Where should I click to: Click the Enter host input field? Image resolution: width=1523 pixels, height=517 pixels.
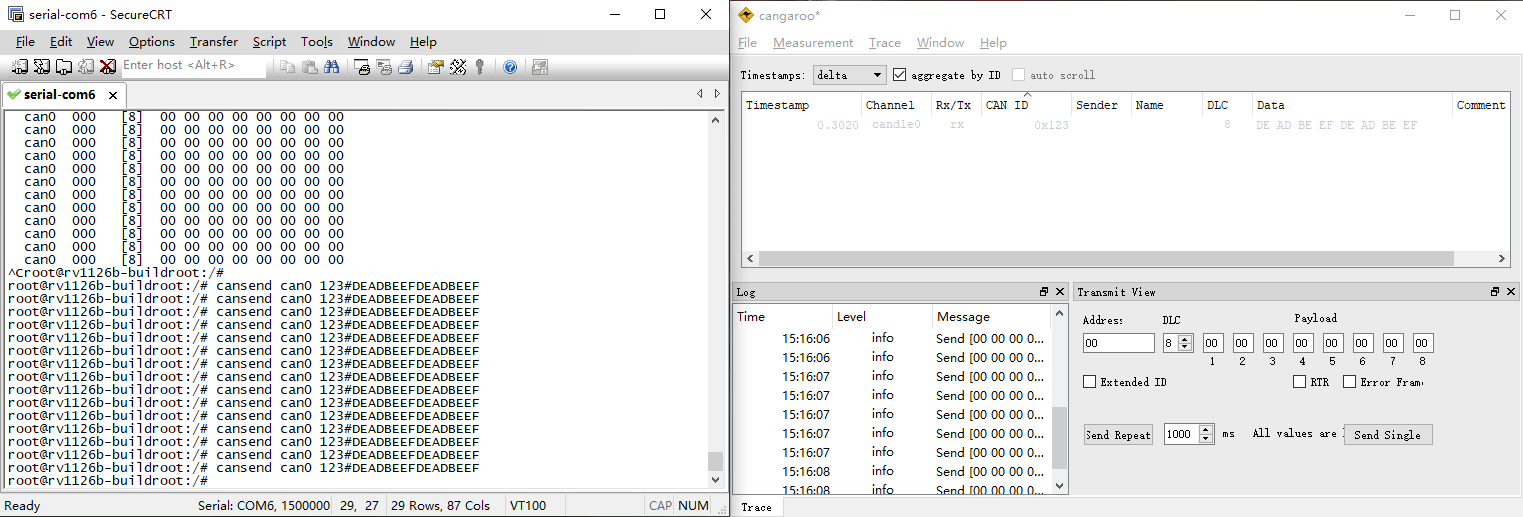pyautogui.click(x=194, y=65)
